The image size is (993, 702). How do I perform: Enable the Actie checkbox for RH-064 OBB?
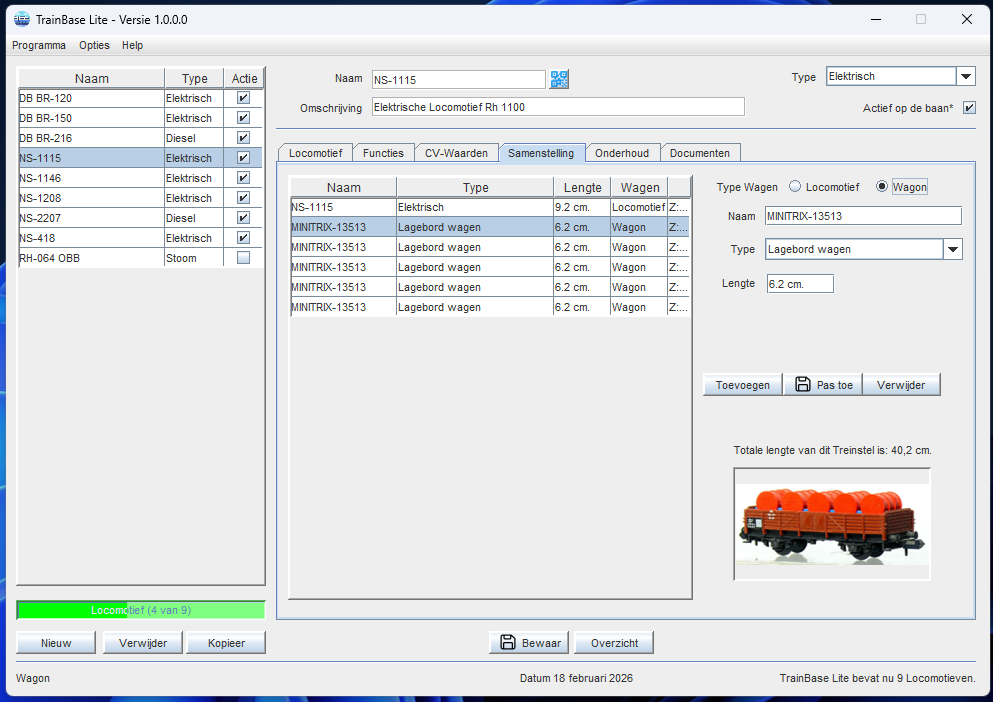tap(243, 258)
